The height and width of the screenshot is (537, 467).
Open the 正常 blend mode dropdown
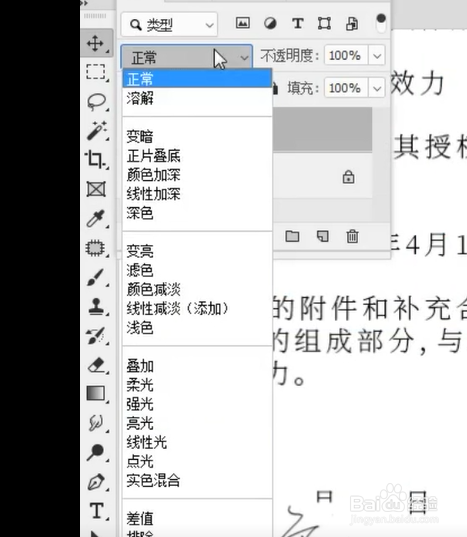click(187, 57)
